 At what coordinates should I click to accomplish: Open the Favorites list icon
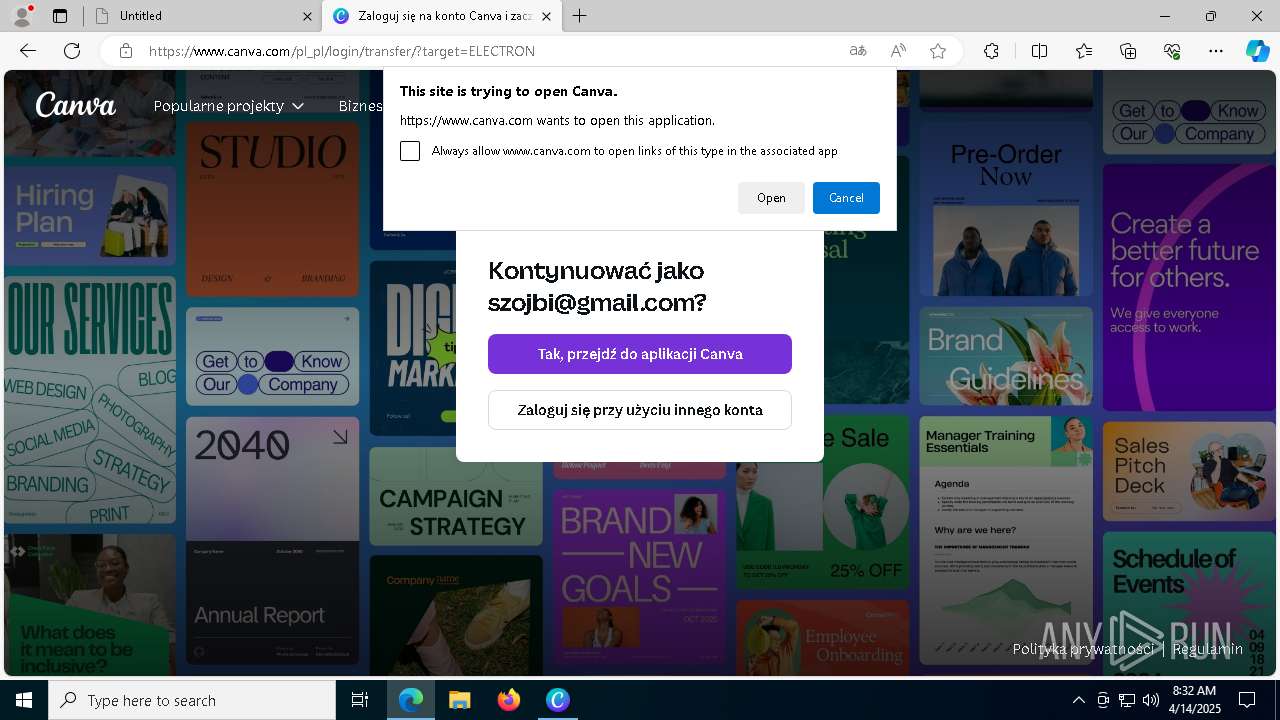coord(1084,51)
